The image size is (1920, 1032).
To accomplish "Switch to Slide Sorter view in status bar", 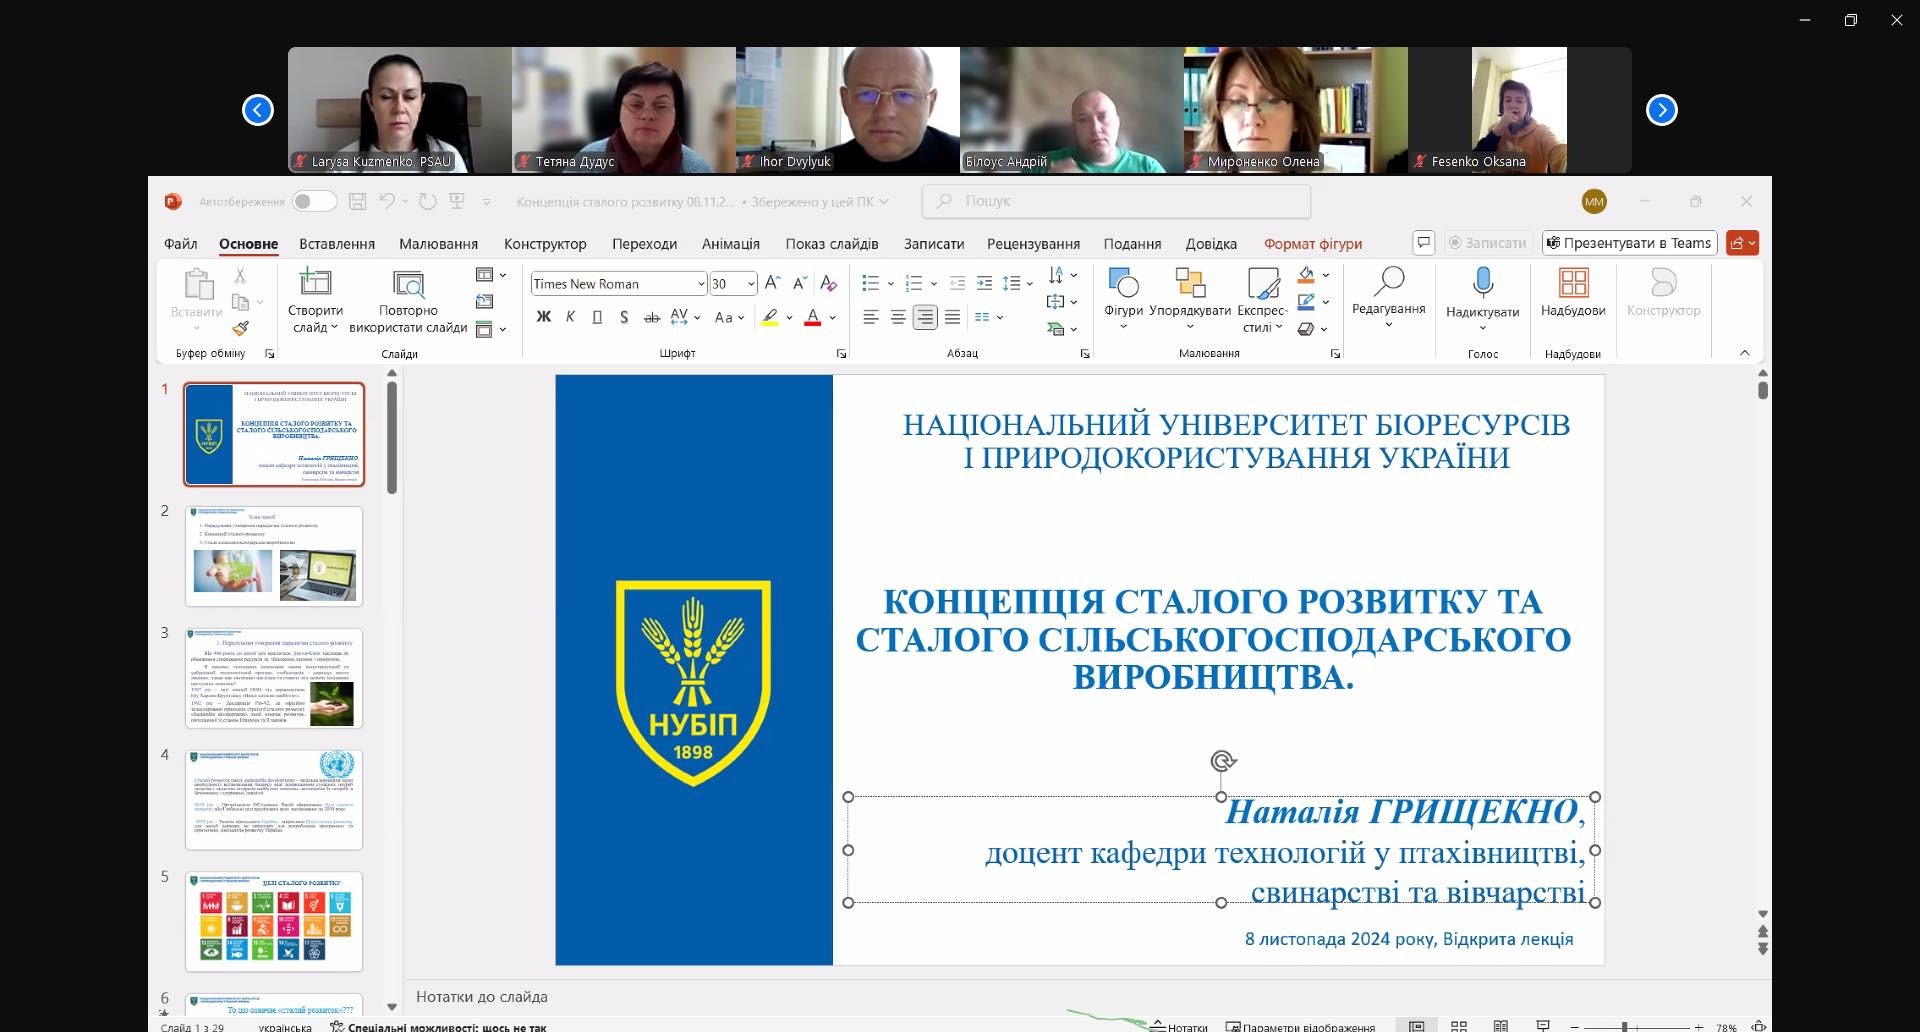I will [x=1459, y=1026].
